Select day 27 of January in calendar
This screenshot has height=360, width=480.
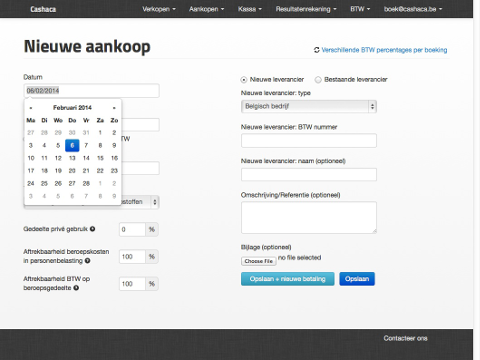[x=31, y=133]
